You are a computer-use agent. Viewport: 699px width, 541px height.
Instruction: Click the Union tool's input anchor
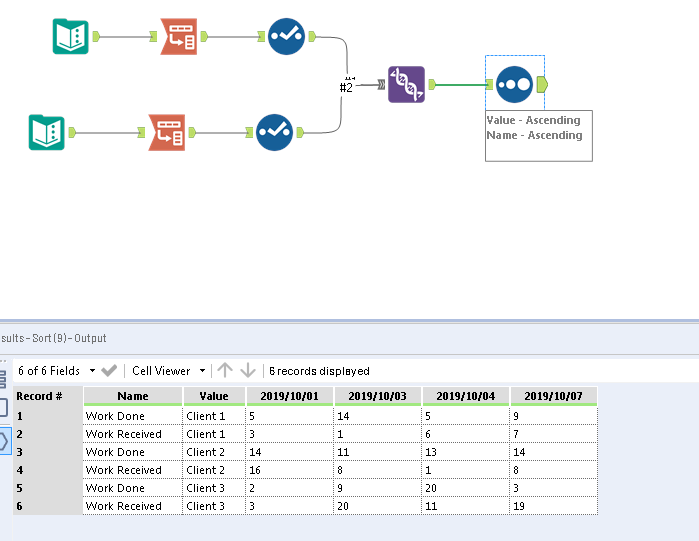(382, 84)
